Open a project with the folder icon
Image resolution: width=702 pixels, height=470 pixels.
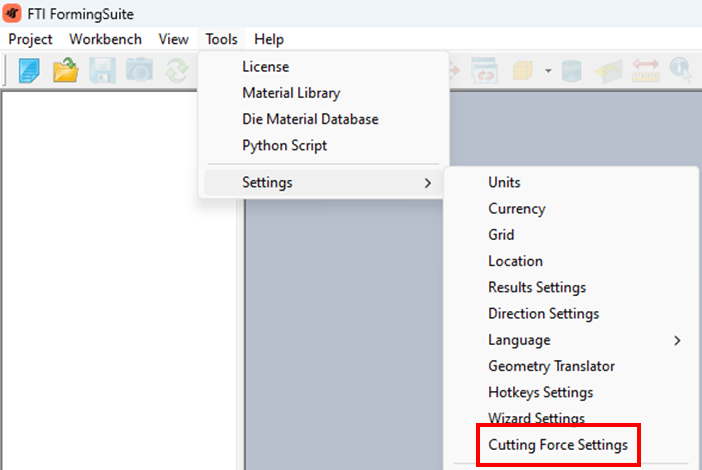(x=66, y=71)
